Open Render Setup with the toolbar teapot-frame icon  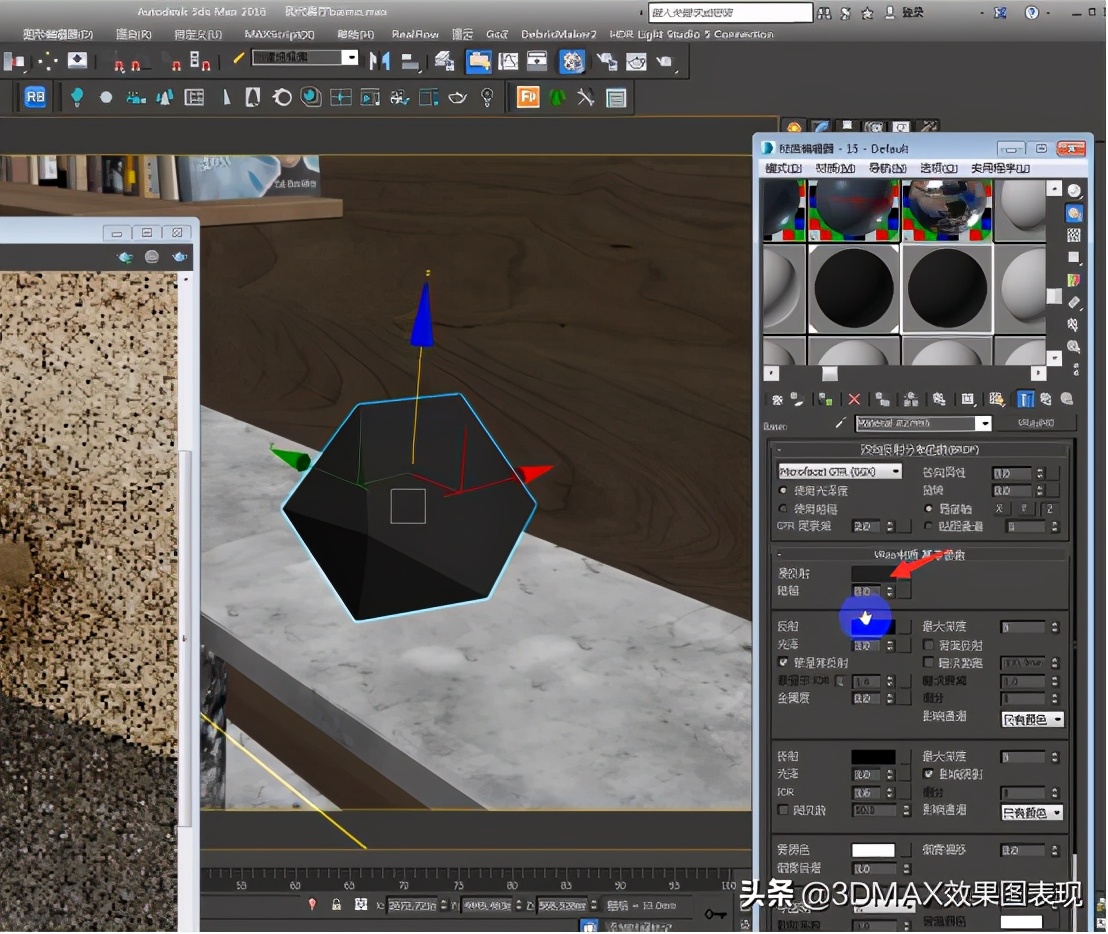click(635, 61)
